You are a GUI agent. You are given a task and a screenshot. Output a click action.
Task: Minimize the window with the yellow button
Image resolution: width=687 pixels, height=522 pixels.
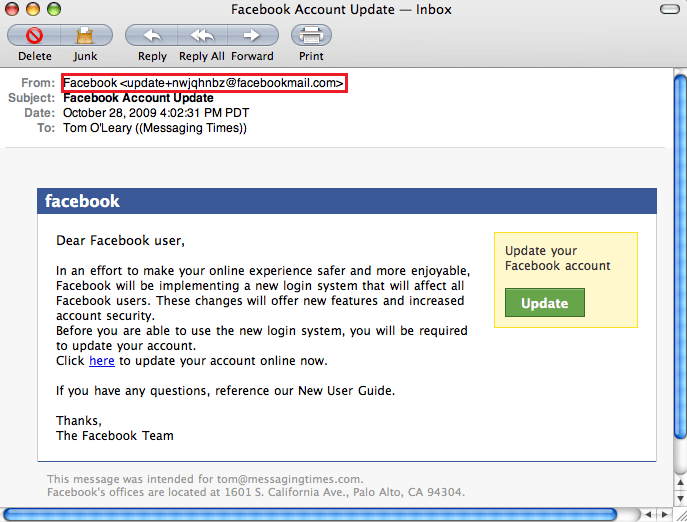pos(33,9)
